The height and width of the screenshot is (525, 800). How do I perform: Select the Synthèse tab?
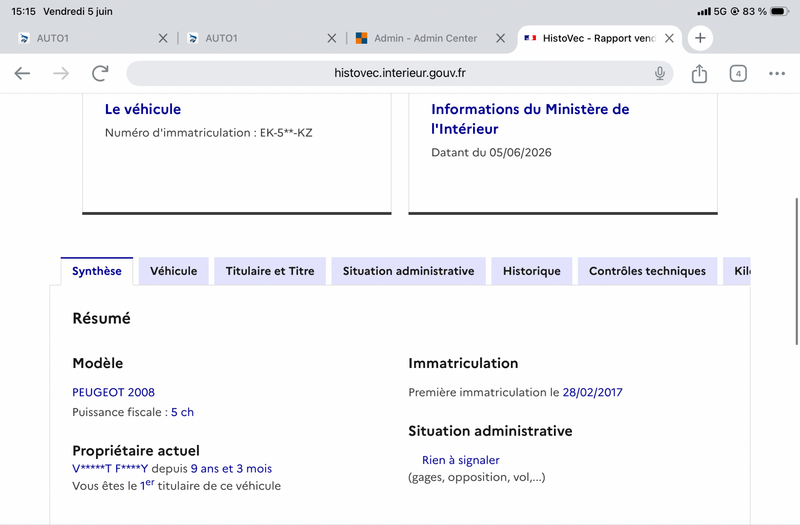97,271
